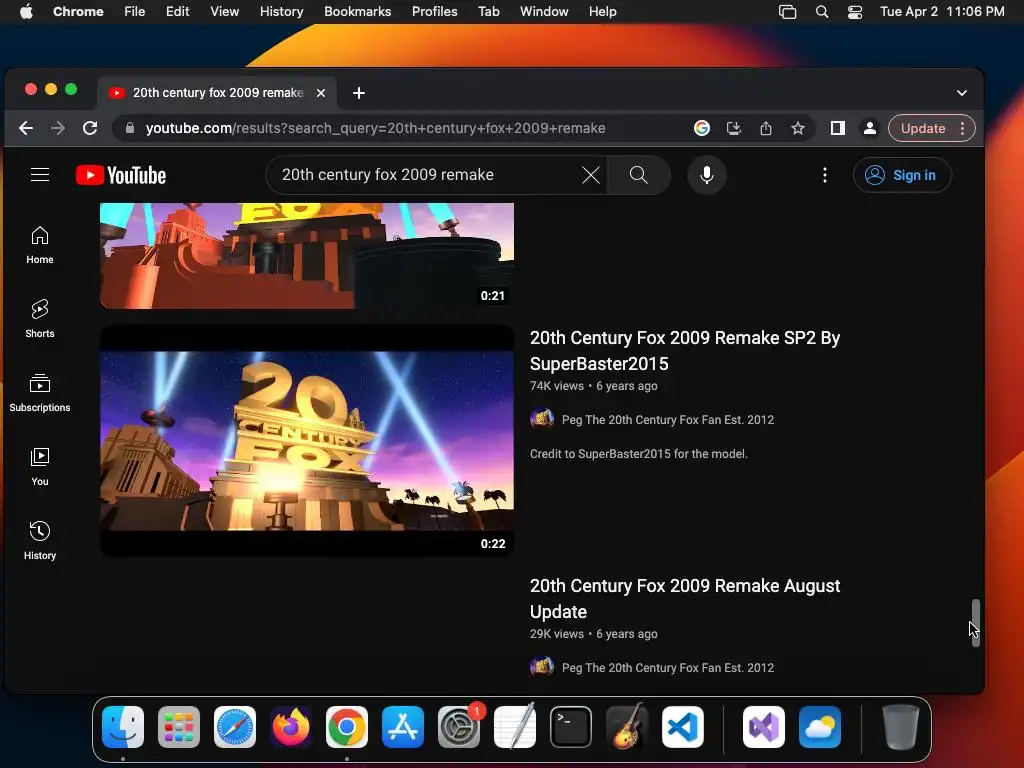Image resolution: width=1024 pixels, height=768 pixels.
Task: Open the Edit menu
Action: (178, 11)
